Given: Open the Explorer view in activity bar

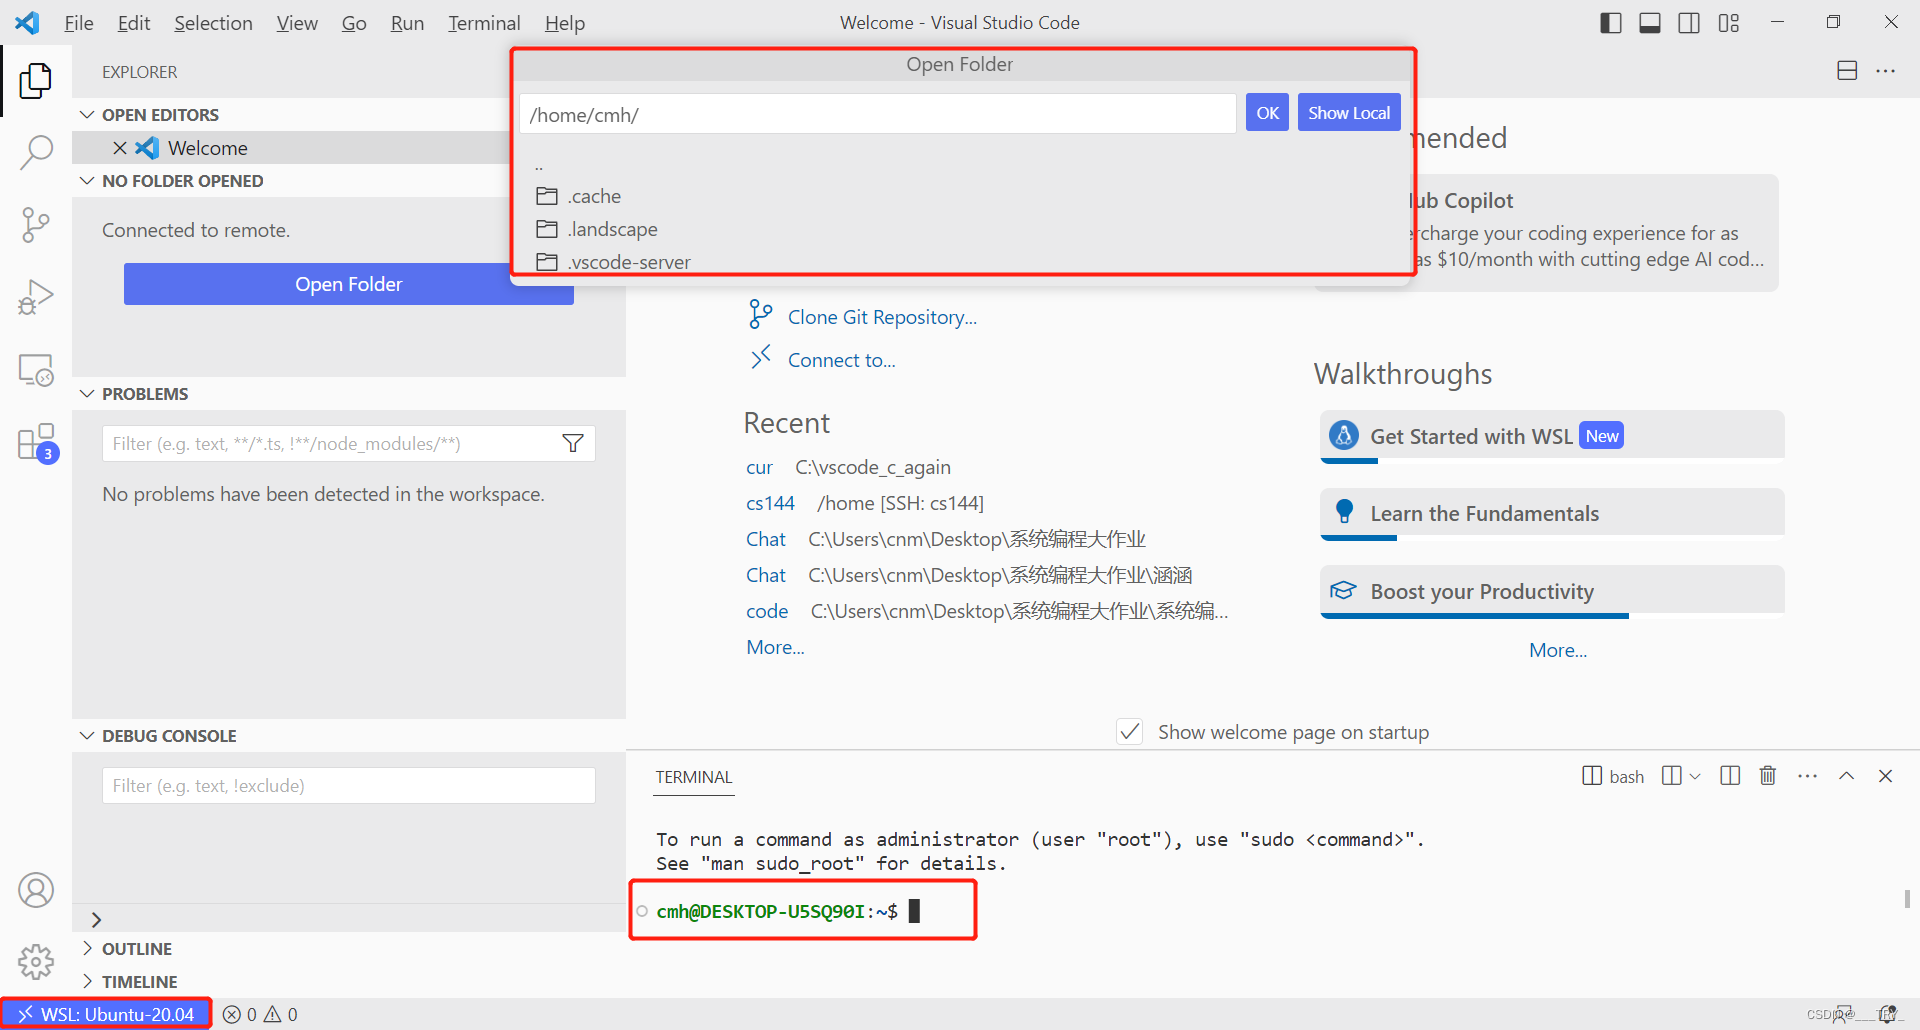Looking at the screenshot, I should pyautogui.click(x=36, y=80).
